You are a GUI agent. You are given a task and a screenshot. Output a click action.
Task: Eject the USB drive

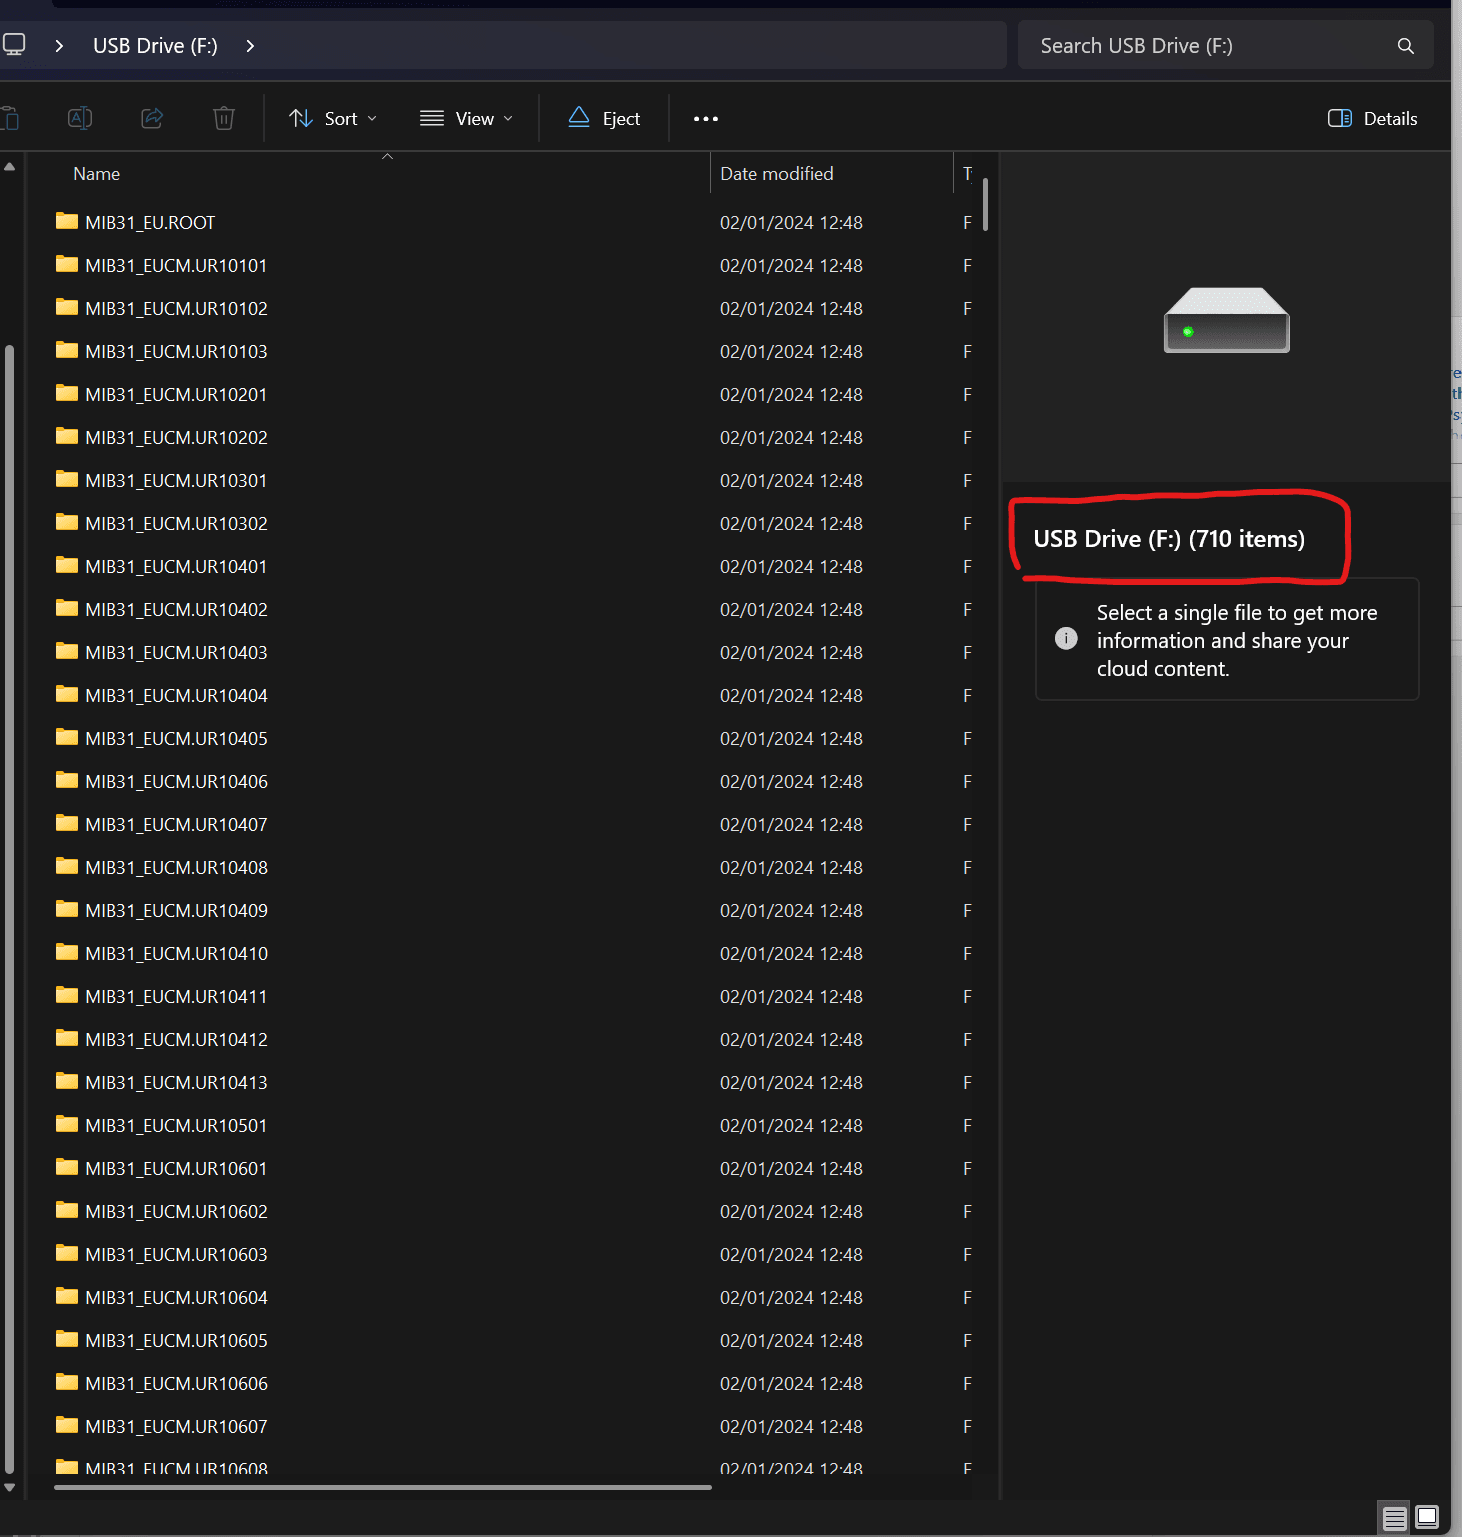point(604,118)
